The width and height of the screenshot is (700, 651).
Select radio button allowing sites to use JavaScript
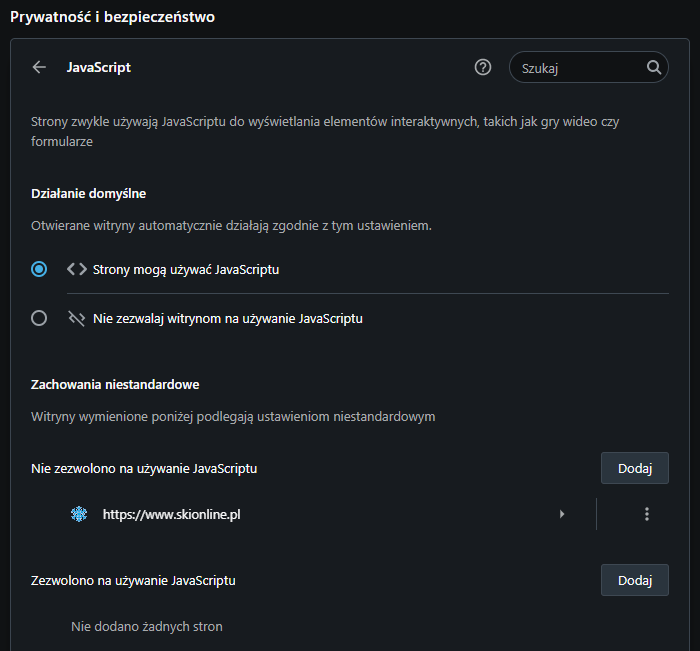pos(39,269)
